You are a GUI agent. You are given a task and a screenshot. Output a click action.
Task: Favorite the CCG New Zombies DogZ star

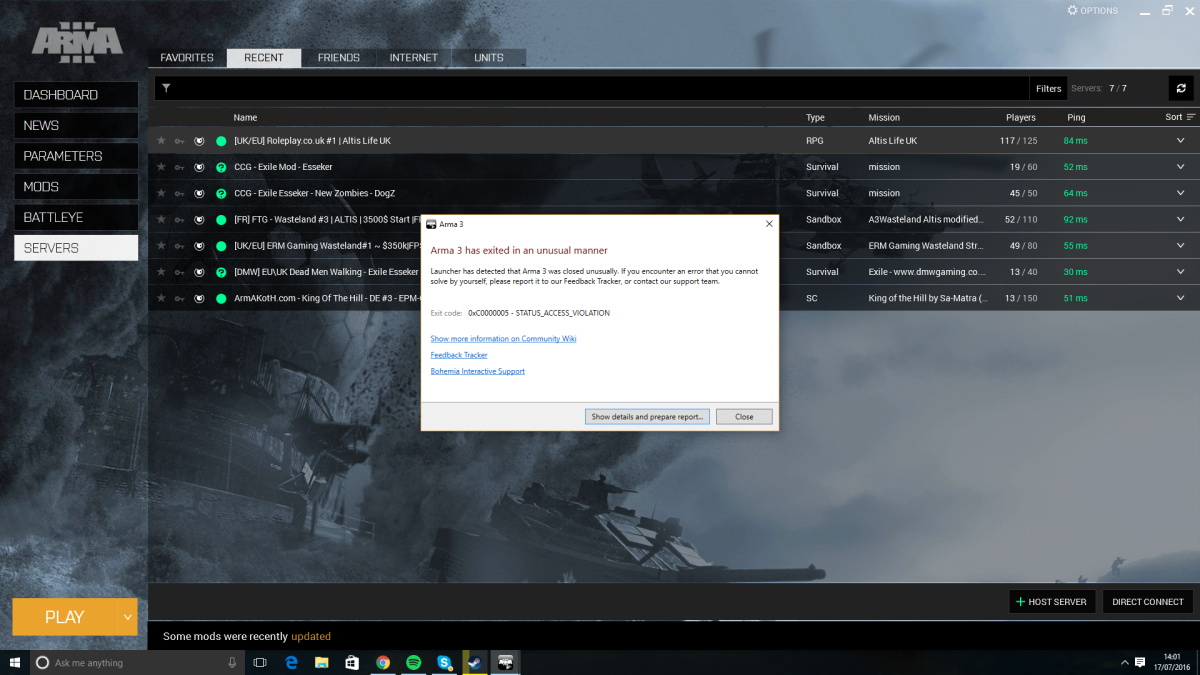[x=161, y=193]
